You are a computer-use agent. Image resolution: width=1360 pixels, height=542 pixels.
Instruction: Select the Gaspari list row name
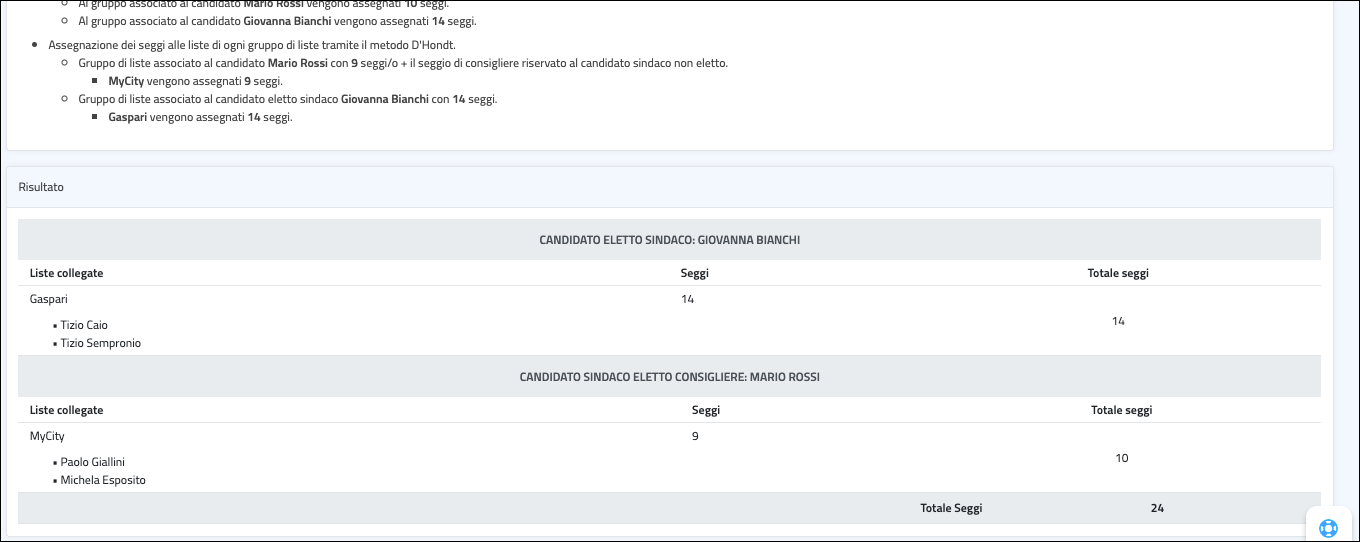tap(49, 299)
